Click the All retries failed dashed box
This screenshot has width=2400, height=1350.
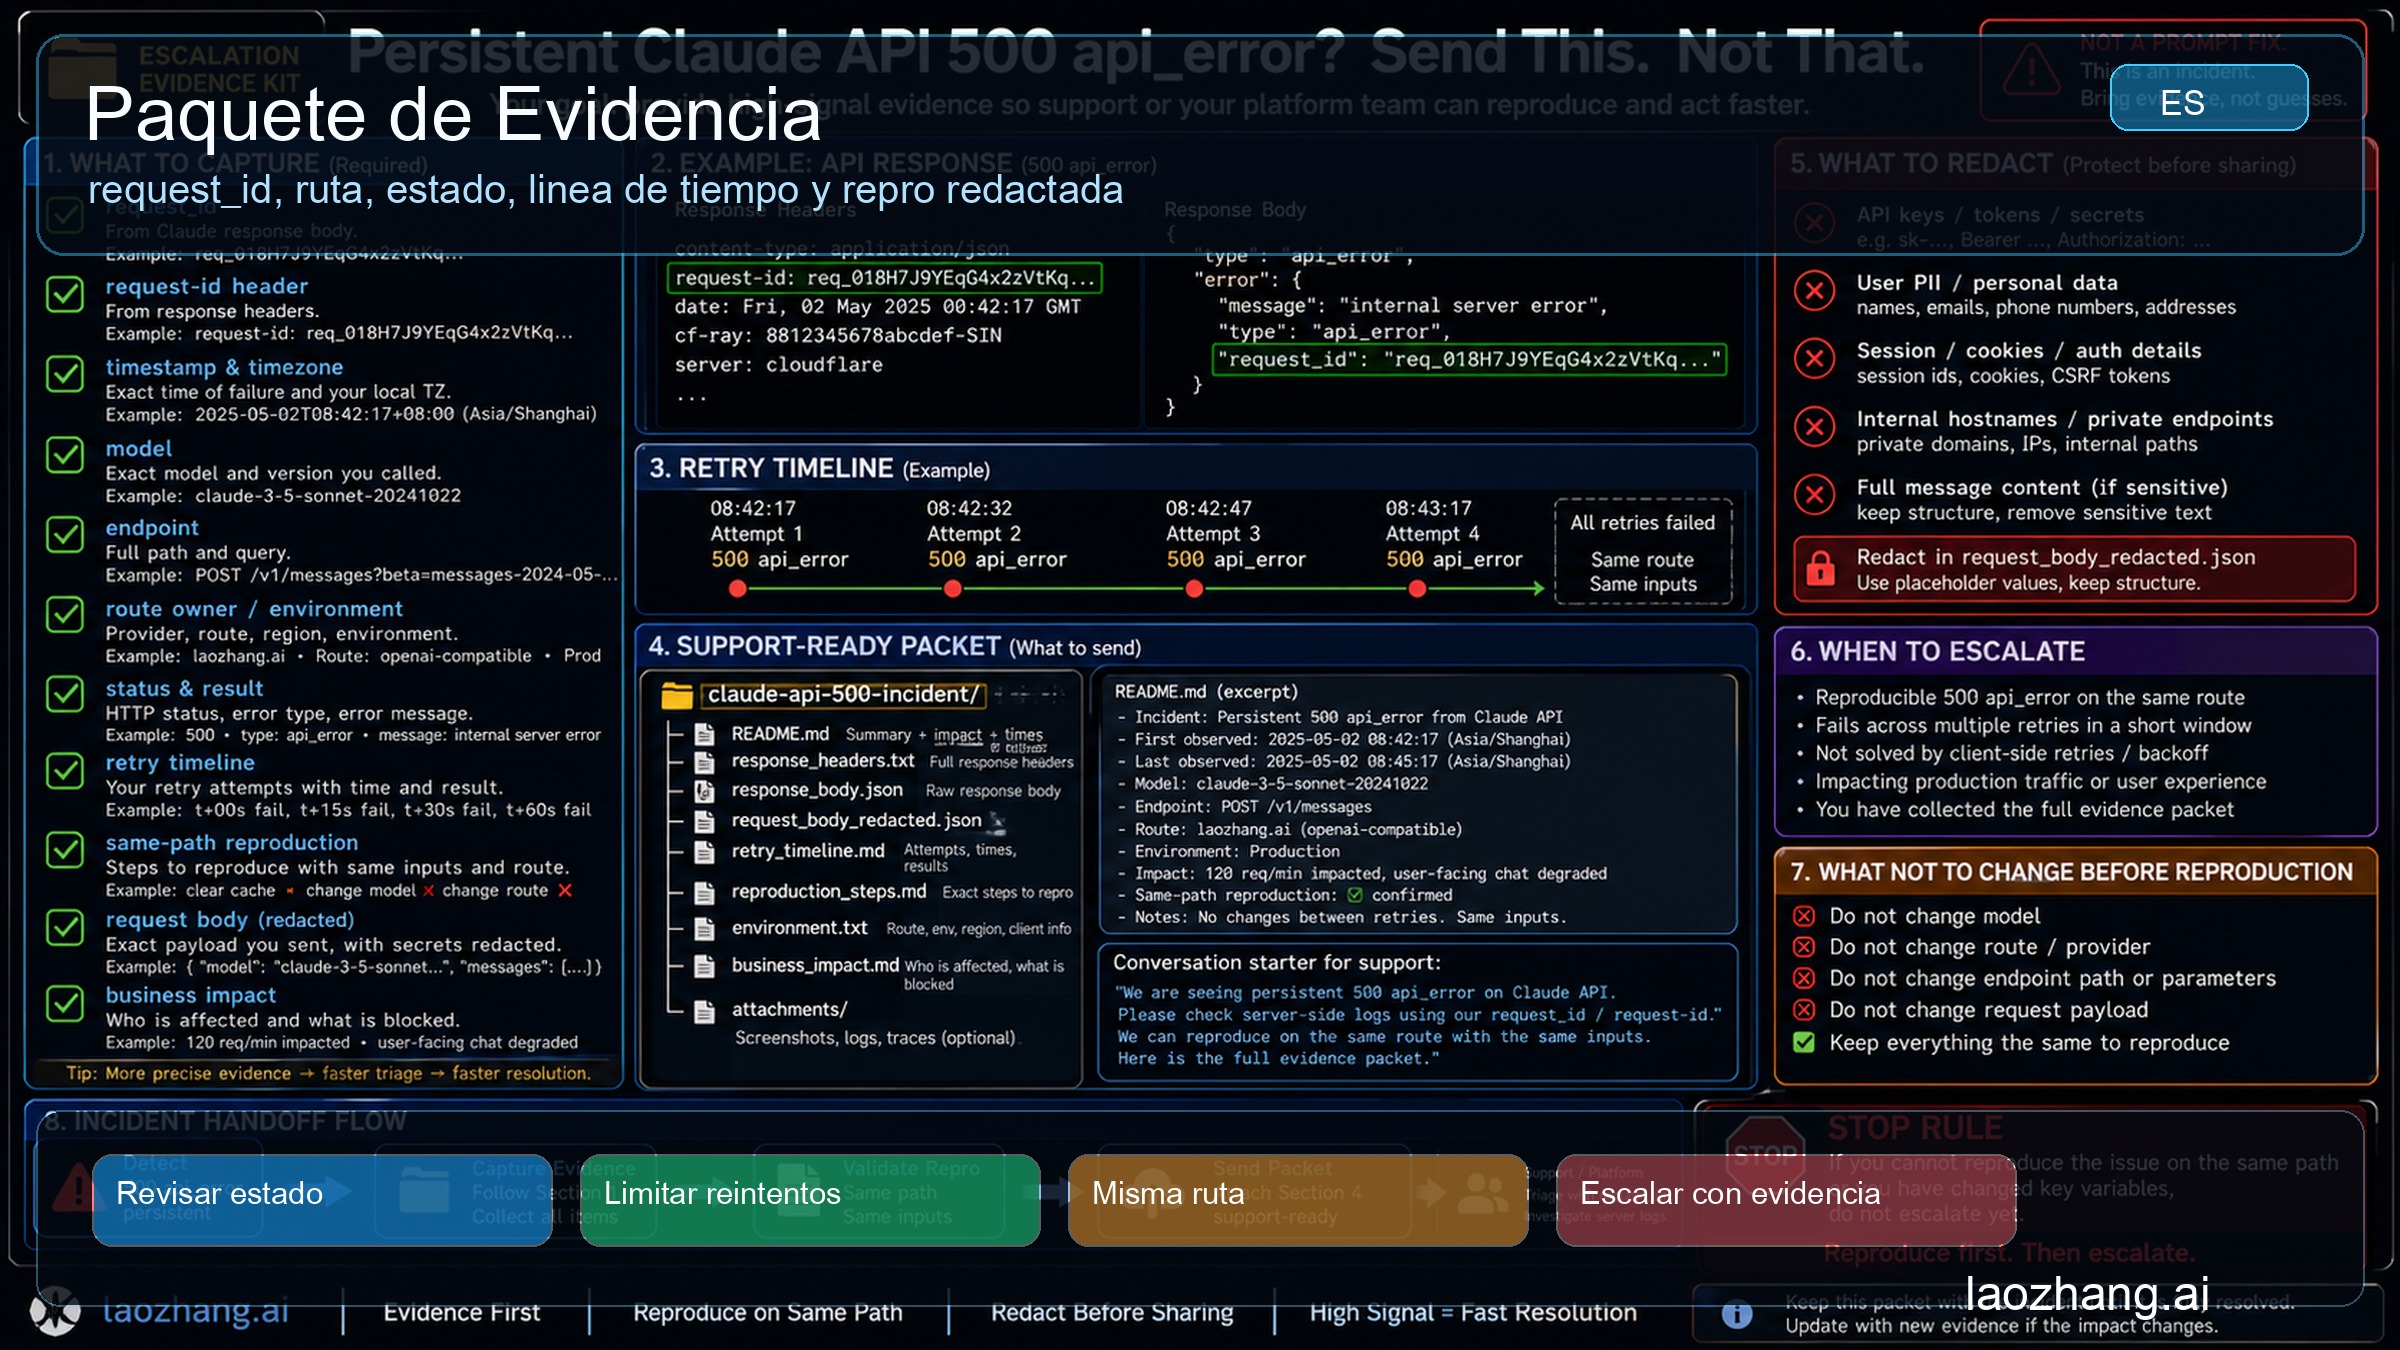pyautogui.click(x=1643, y=552)
